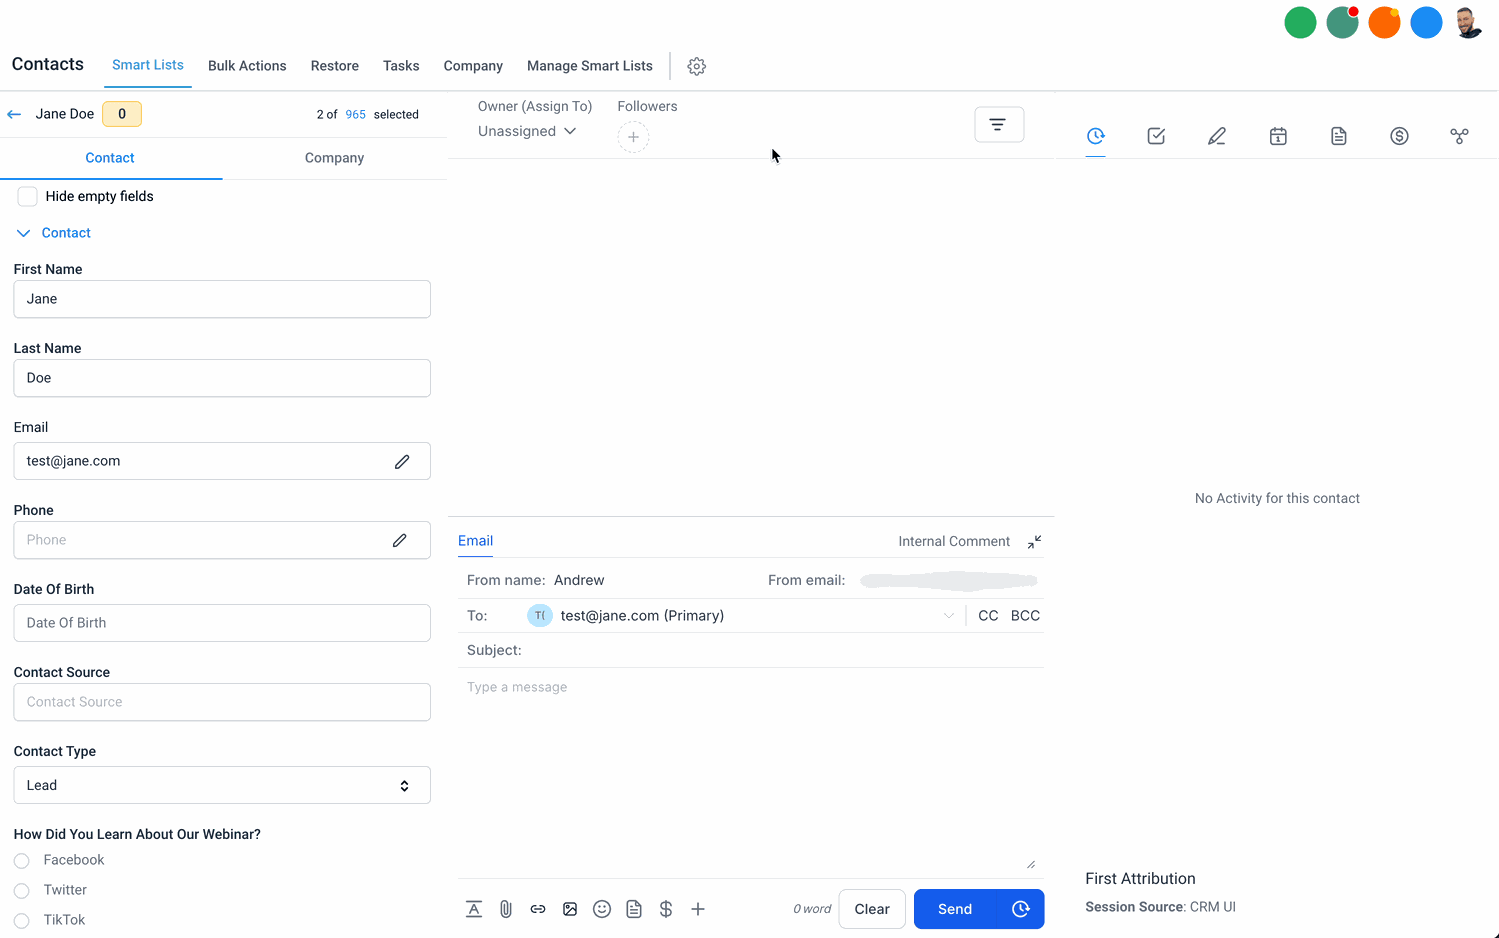Image resolution: width=1499 pixels, height=938 pixels.
Task: Toggle the Hide empty fields checkbox
Action: point(27,196)
